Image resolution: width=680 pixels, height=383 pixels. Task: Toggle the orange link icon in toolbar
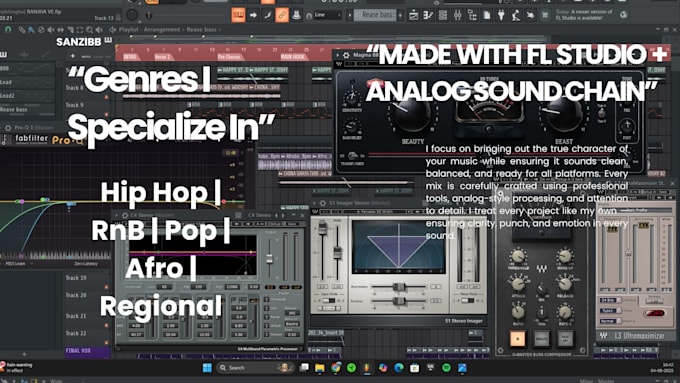point(282,15)
